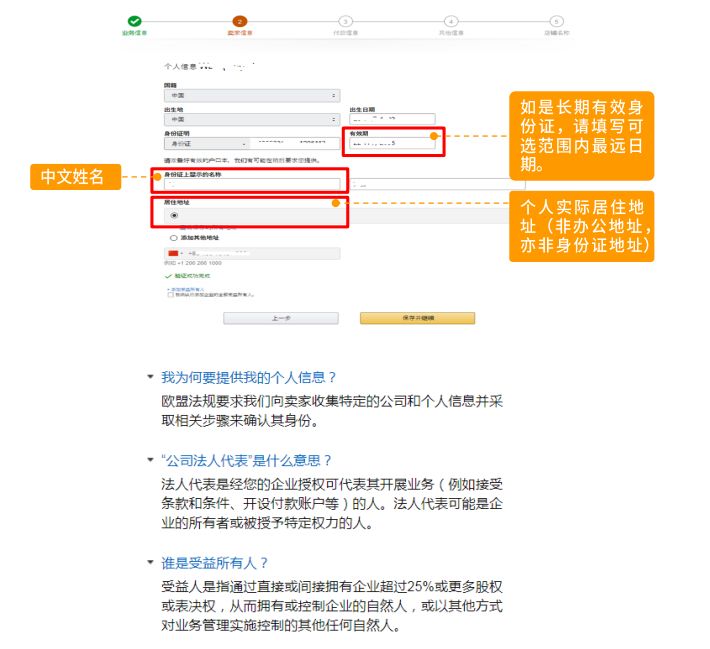
Task: Click the yellow save and continue button
Action: pyautogui.click(x=417, y=318)
